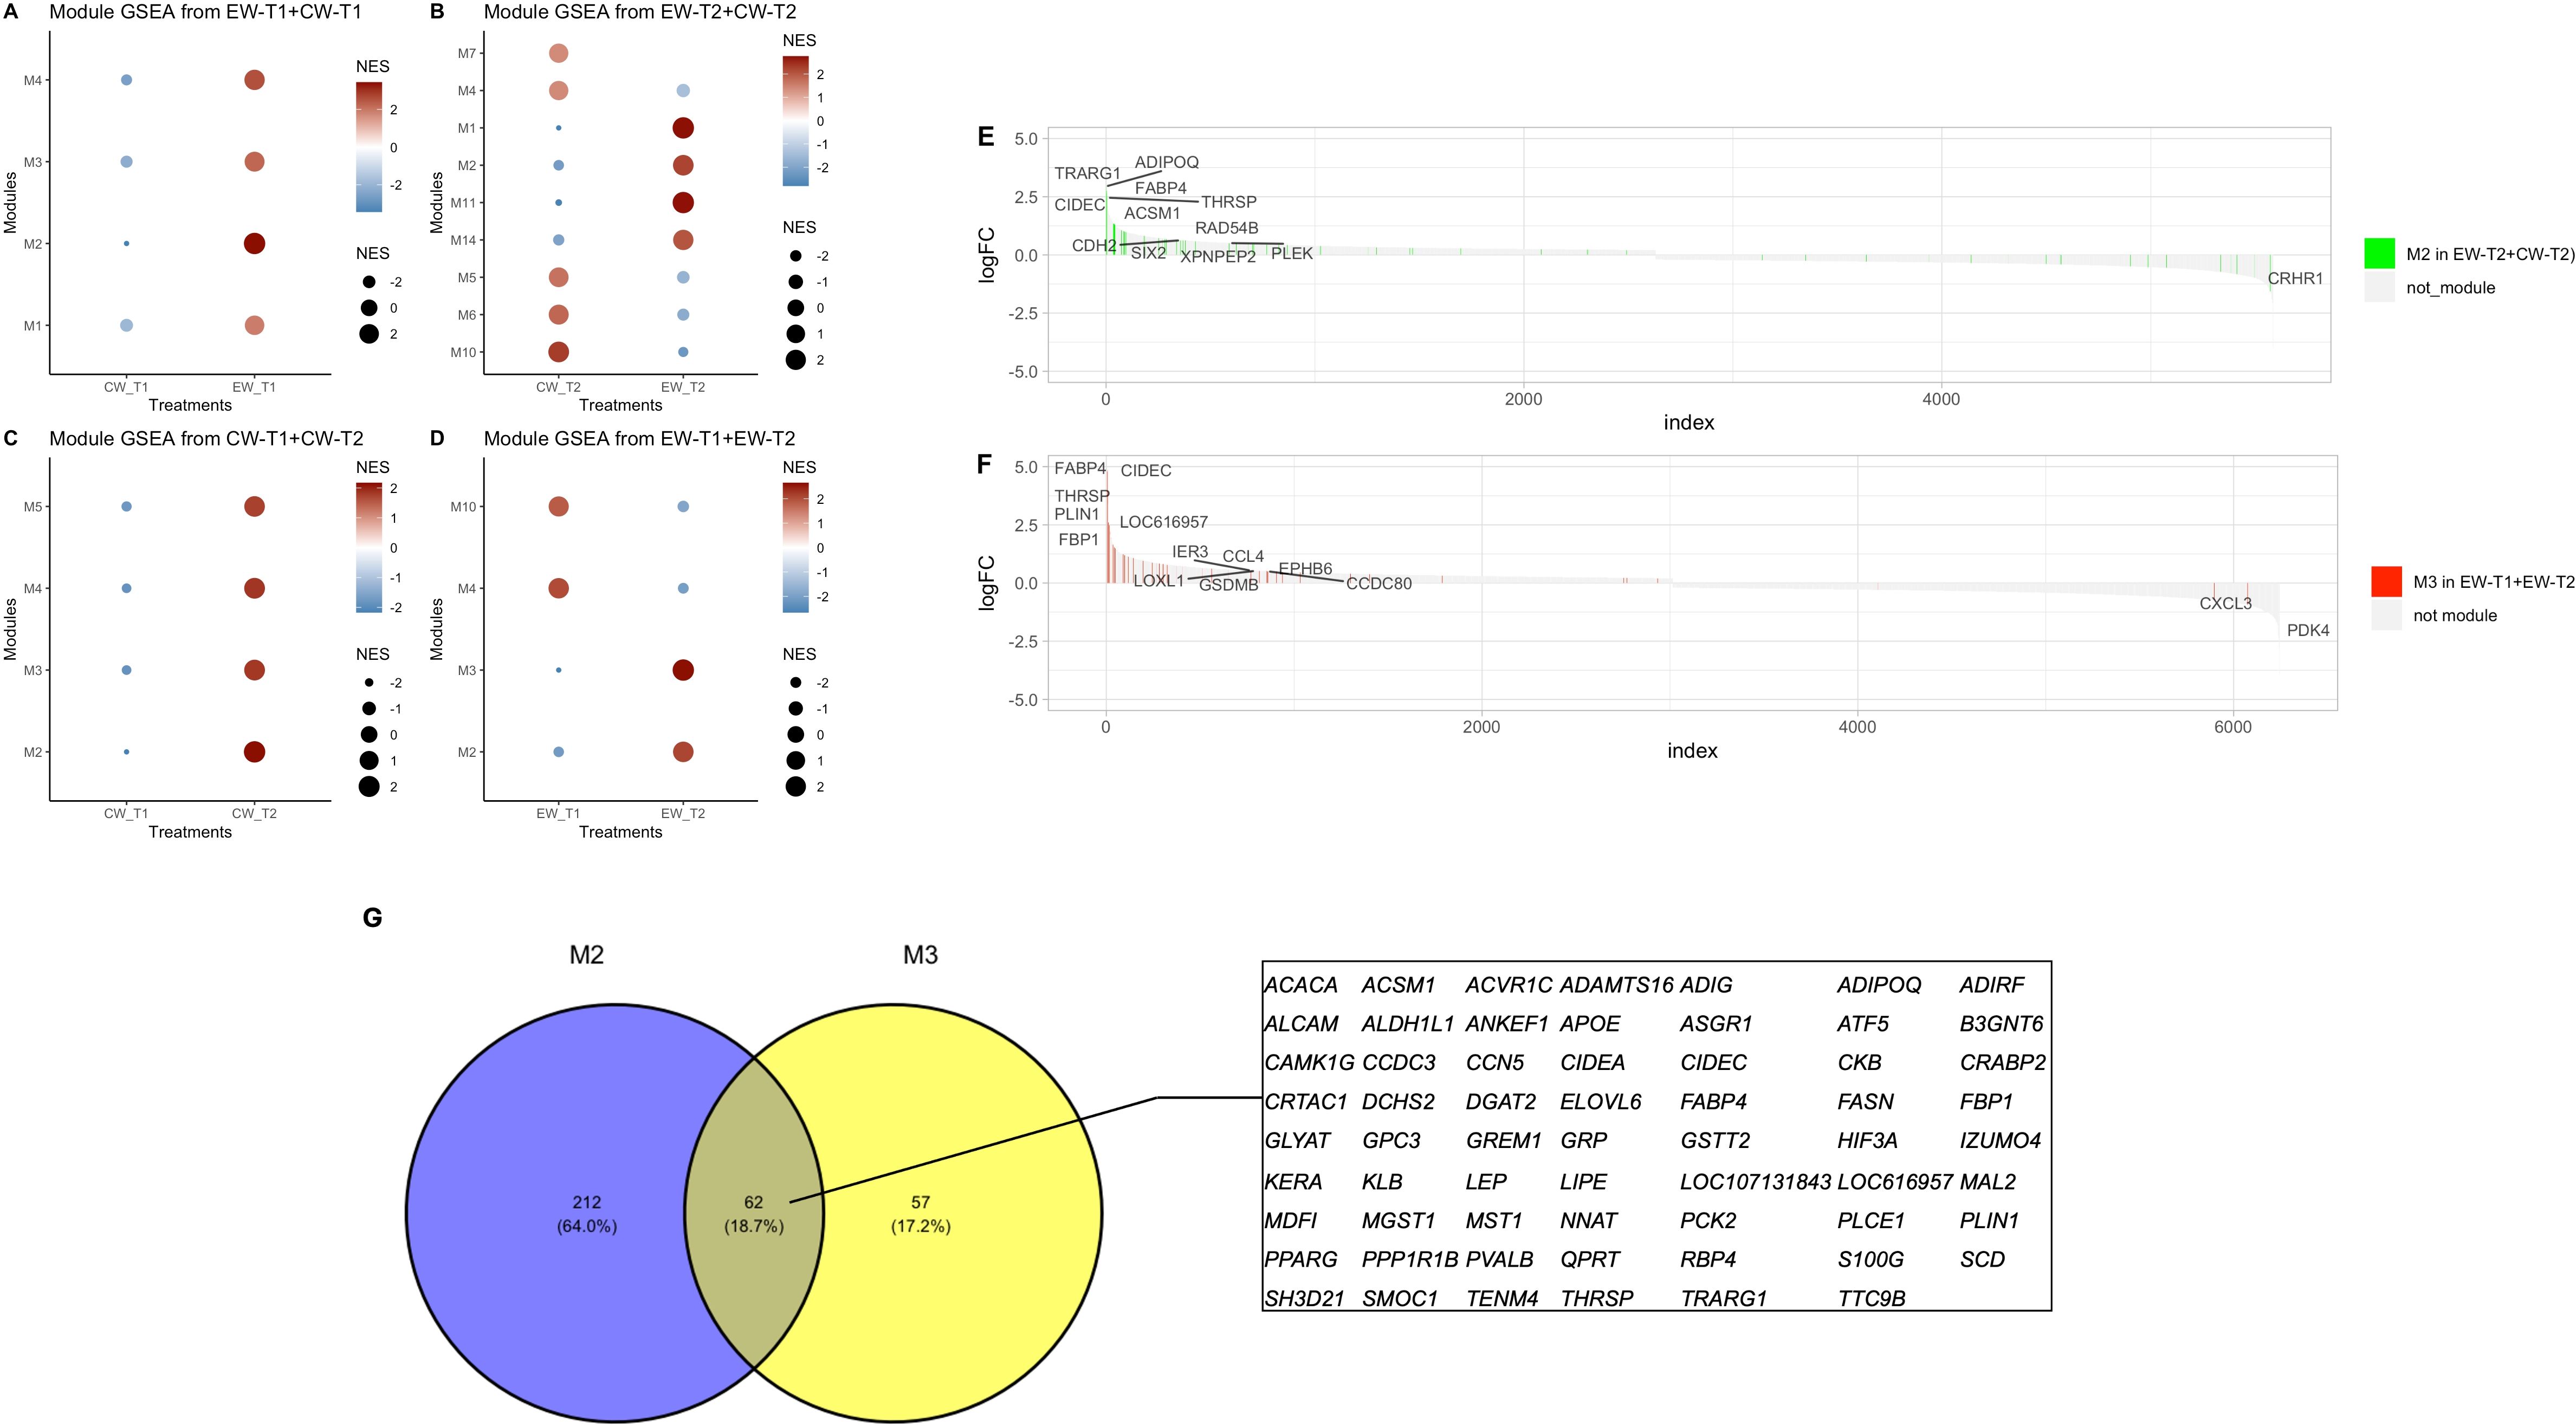Click ACACA in the gene table
Image resolution: width=2576 pixels, height=1427 pixels.
1301,985
